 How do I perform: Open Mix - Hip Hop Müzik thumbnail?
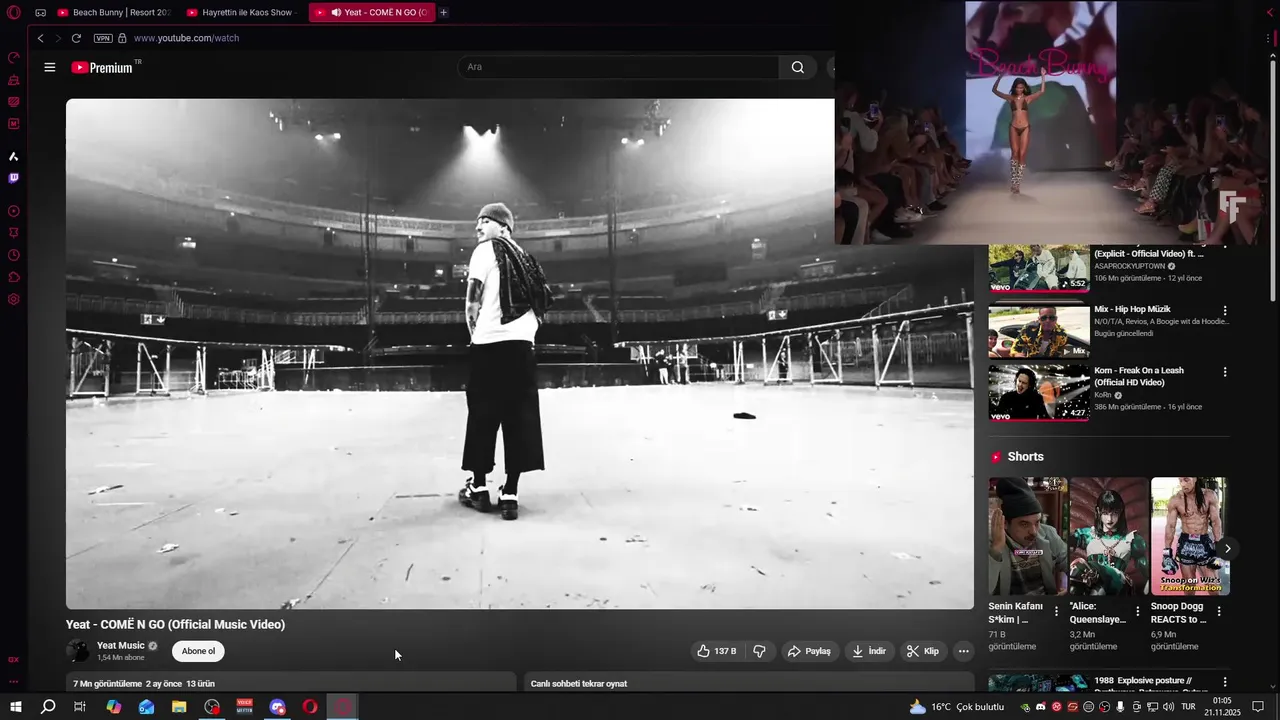(x=1039, y=332)
